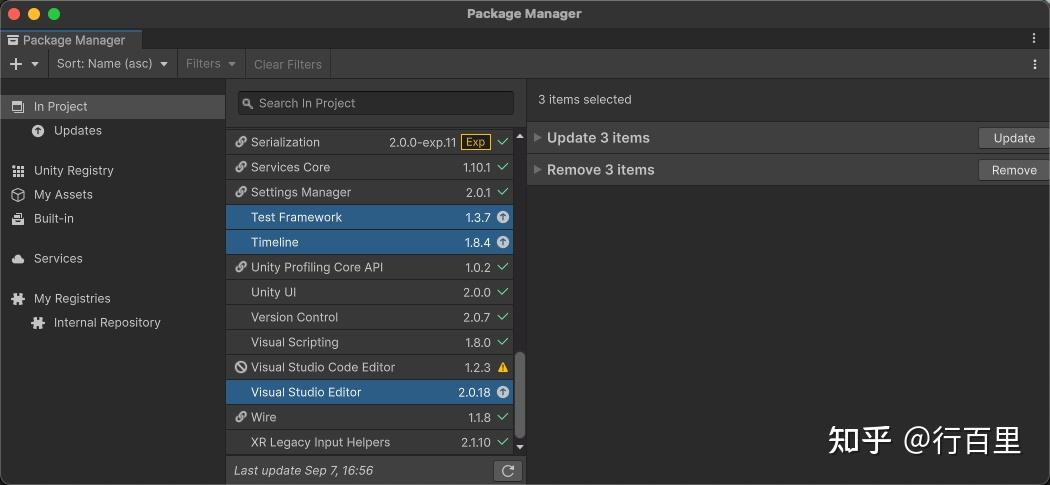This screenshot has width=1050, height=485.
Task: Select the Unity UI package
Action: click(370, 292)
